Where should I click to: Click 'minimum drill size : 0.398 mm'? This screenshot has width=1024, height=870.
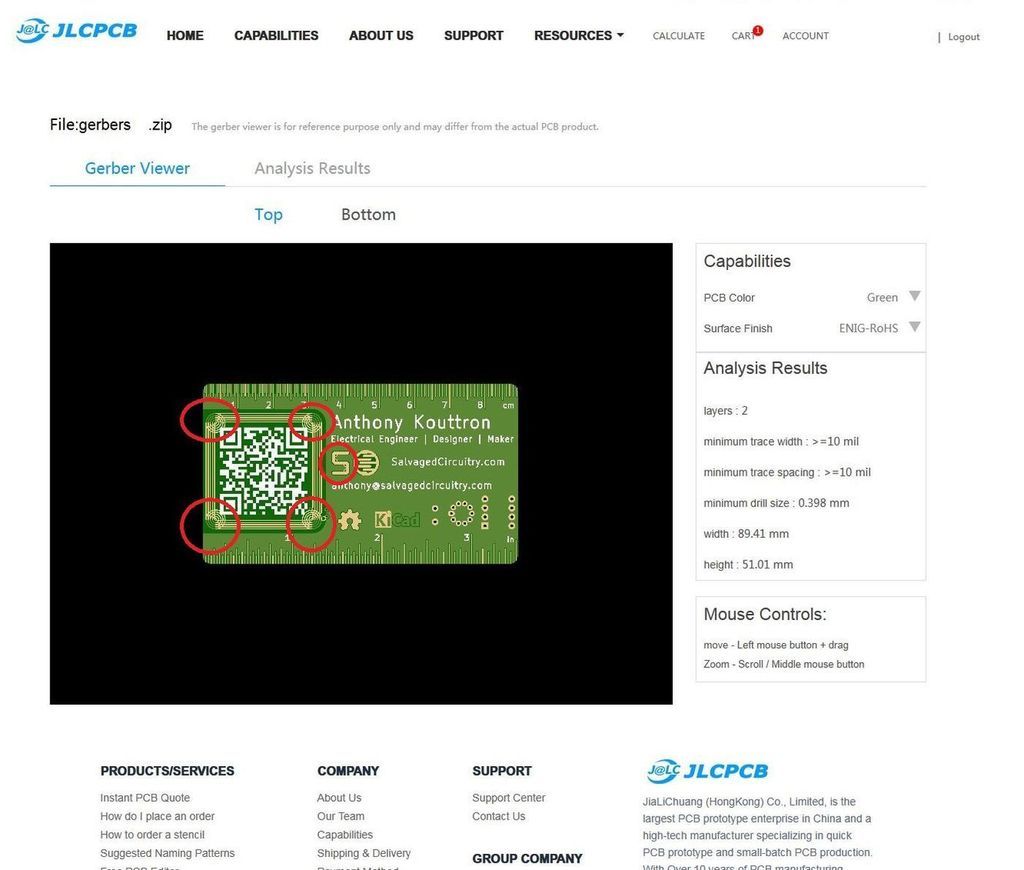(776, 503)
